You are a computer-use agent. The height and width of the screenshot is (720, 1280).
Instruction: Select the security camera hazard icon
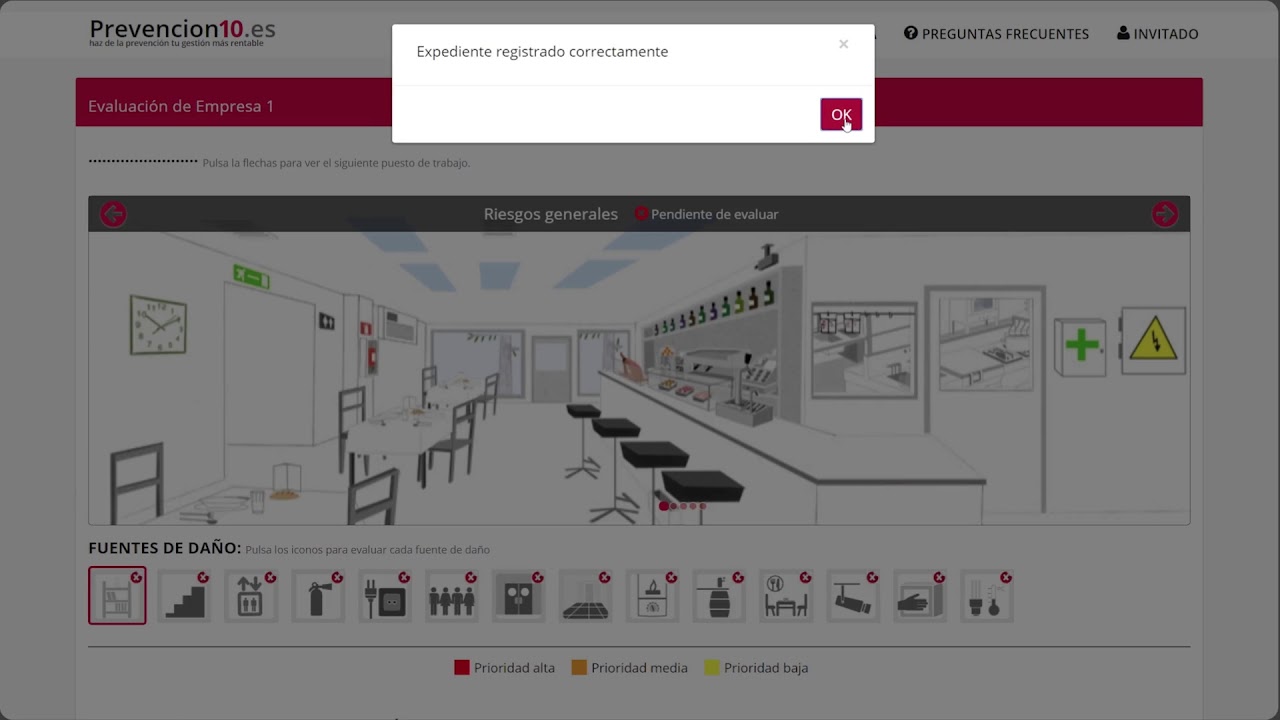[854, 596]
